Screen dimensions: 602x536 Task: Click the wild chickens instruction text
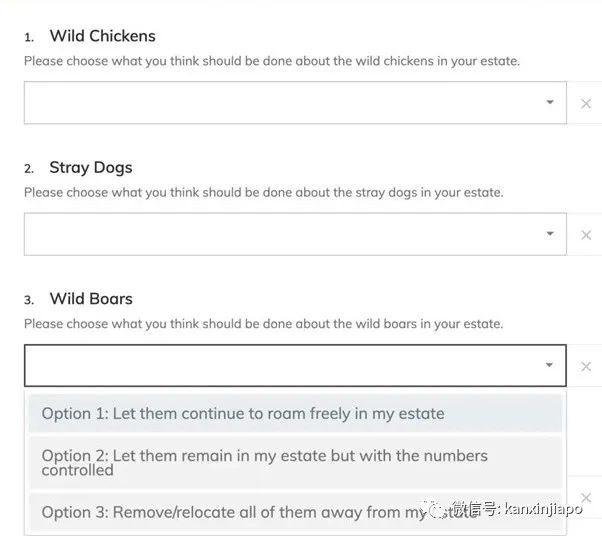click(x=271, y=61)
